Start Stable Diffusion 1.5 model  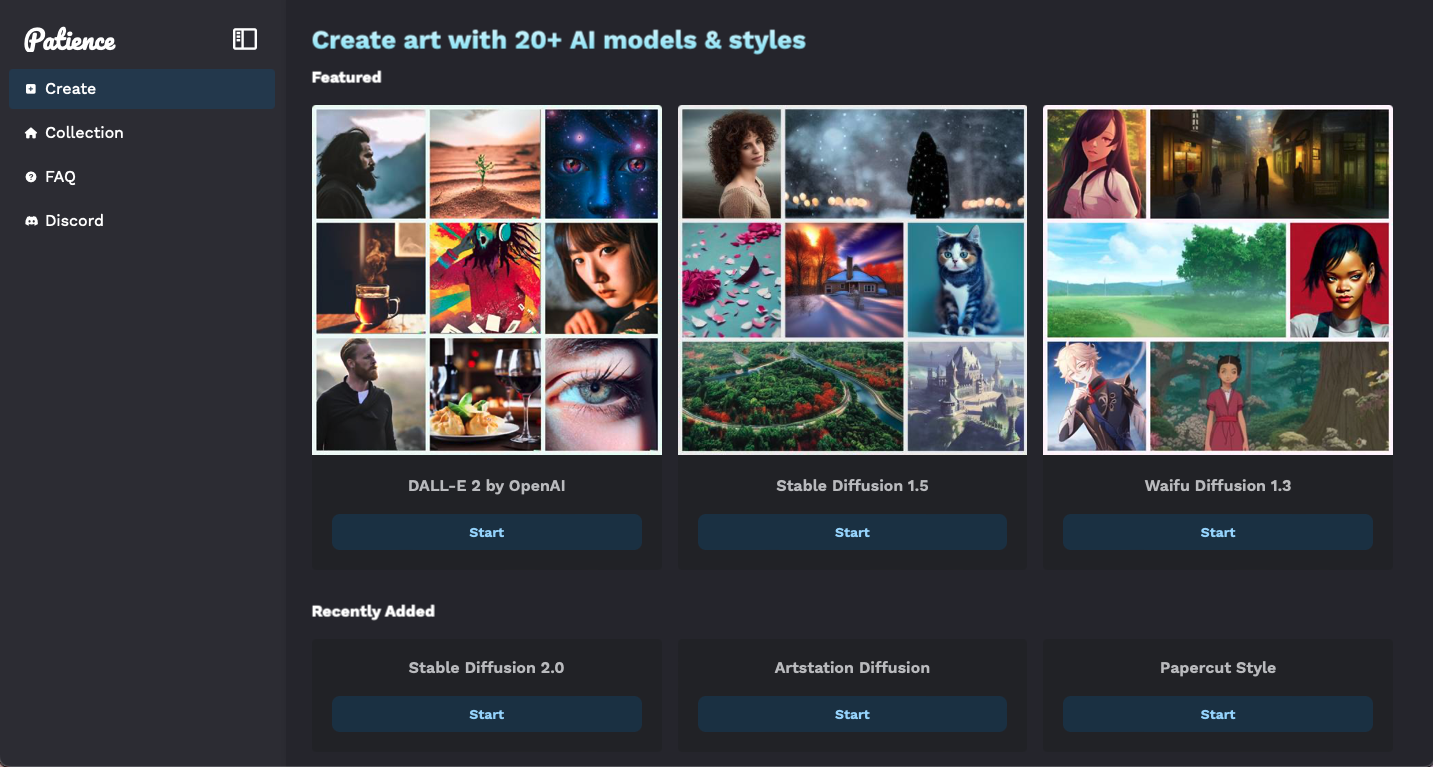click(x=852, y=533)
